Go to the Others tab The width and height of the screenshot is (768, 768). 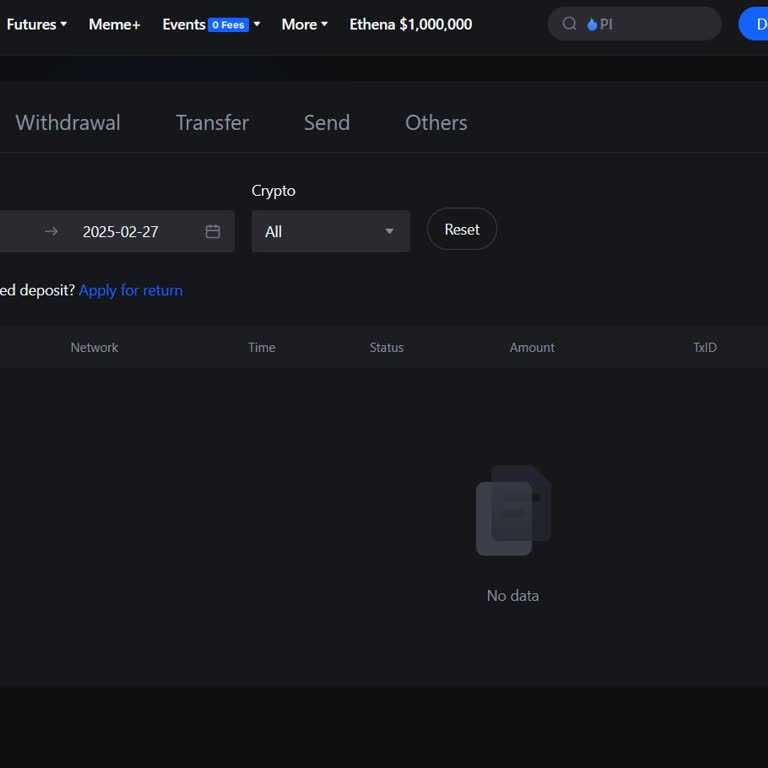(x=436, y=123)
